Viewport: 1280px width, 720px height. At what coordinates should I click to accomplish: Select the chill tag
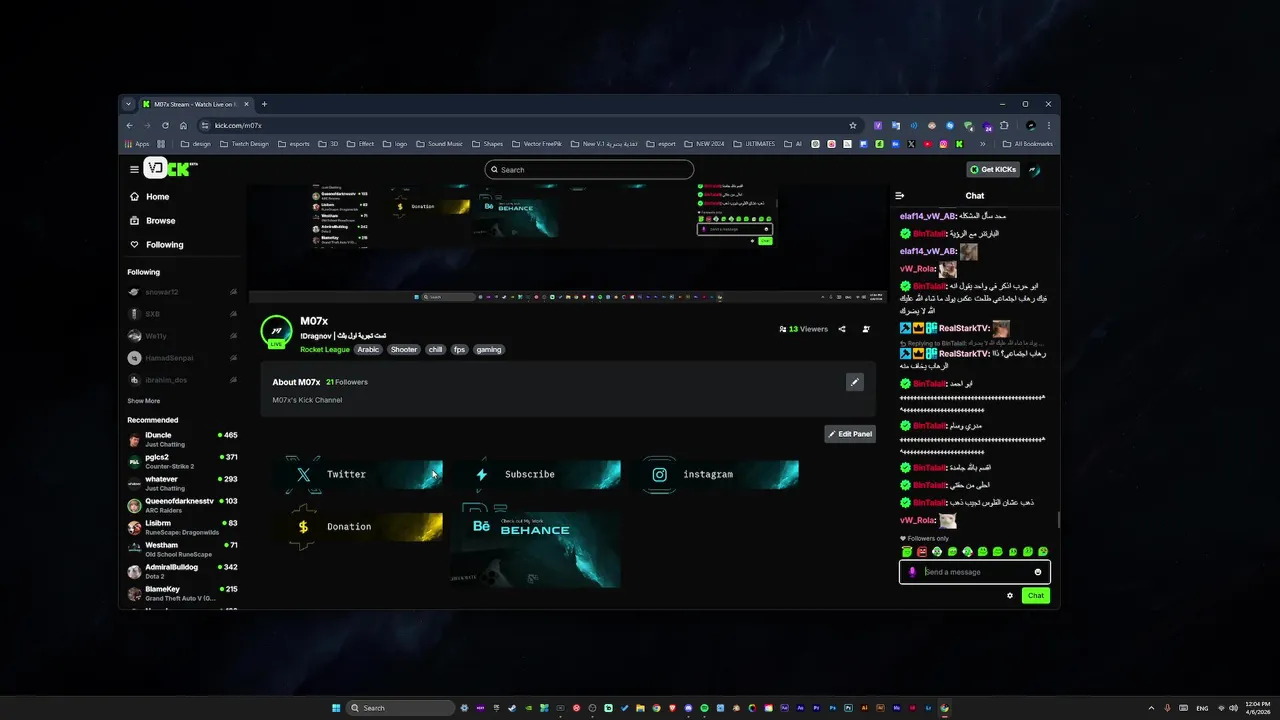pyautogui.click(x=435, y=350)
